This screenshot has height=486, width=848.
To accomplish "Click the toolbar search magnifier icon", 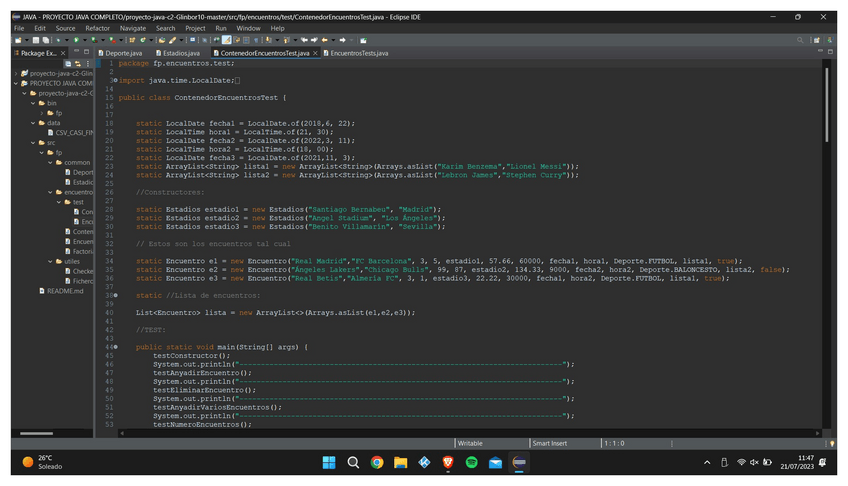I will tap(801, 40).
